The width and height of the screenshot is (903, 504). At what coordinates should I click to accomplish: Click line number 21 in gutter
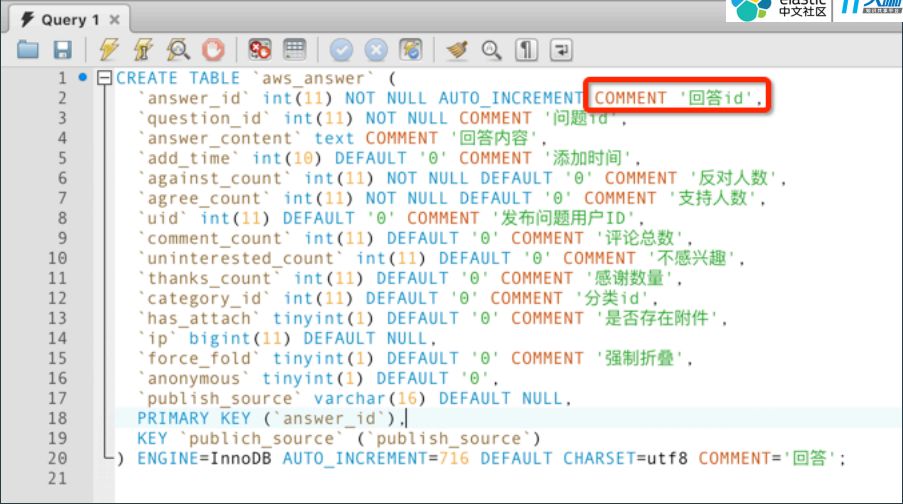pos(58,479)
